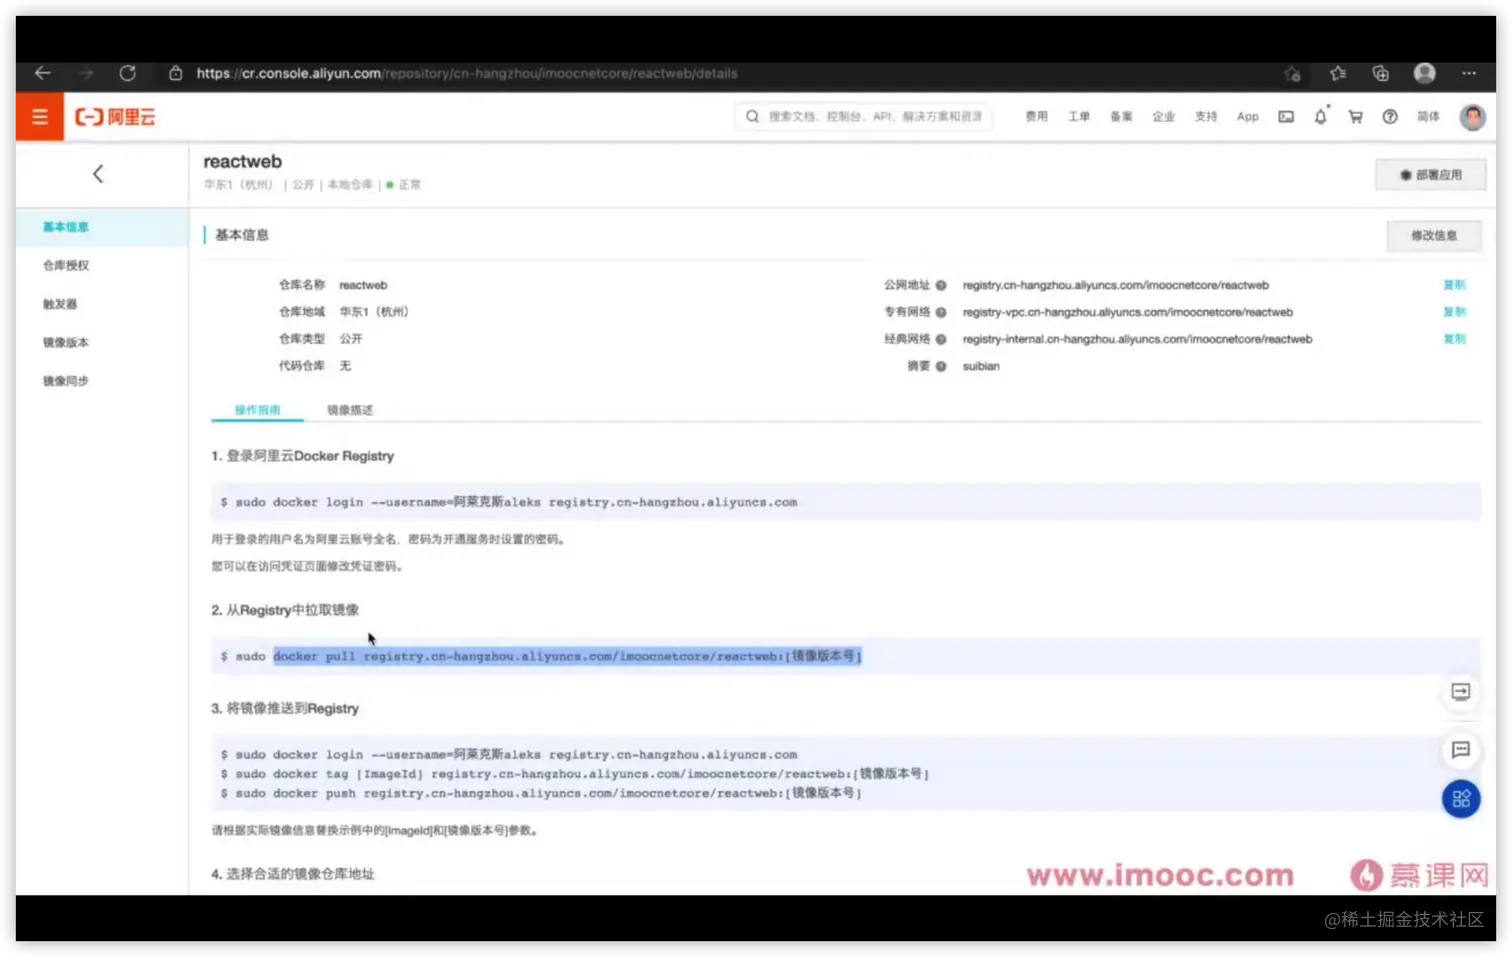This screenshot has height=957, width=1512.
Task: Click info icon next to 专有网络
Action: point(941,312)
